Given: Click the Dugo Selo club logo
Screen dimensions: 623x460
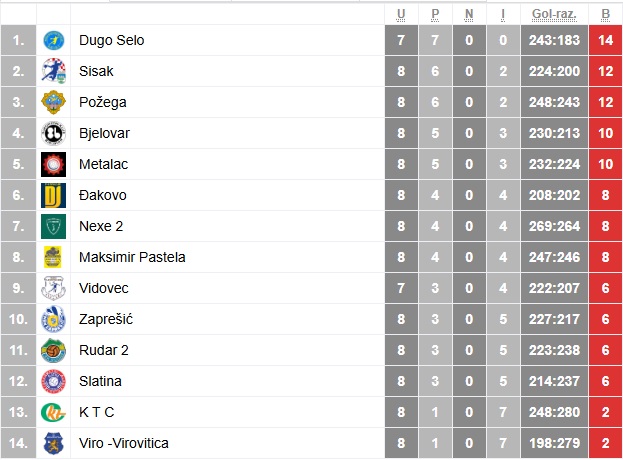Looking at the screenshot, I should [x=53, y=41].
